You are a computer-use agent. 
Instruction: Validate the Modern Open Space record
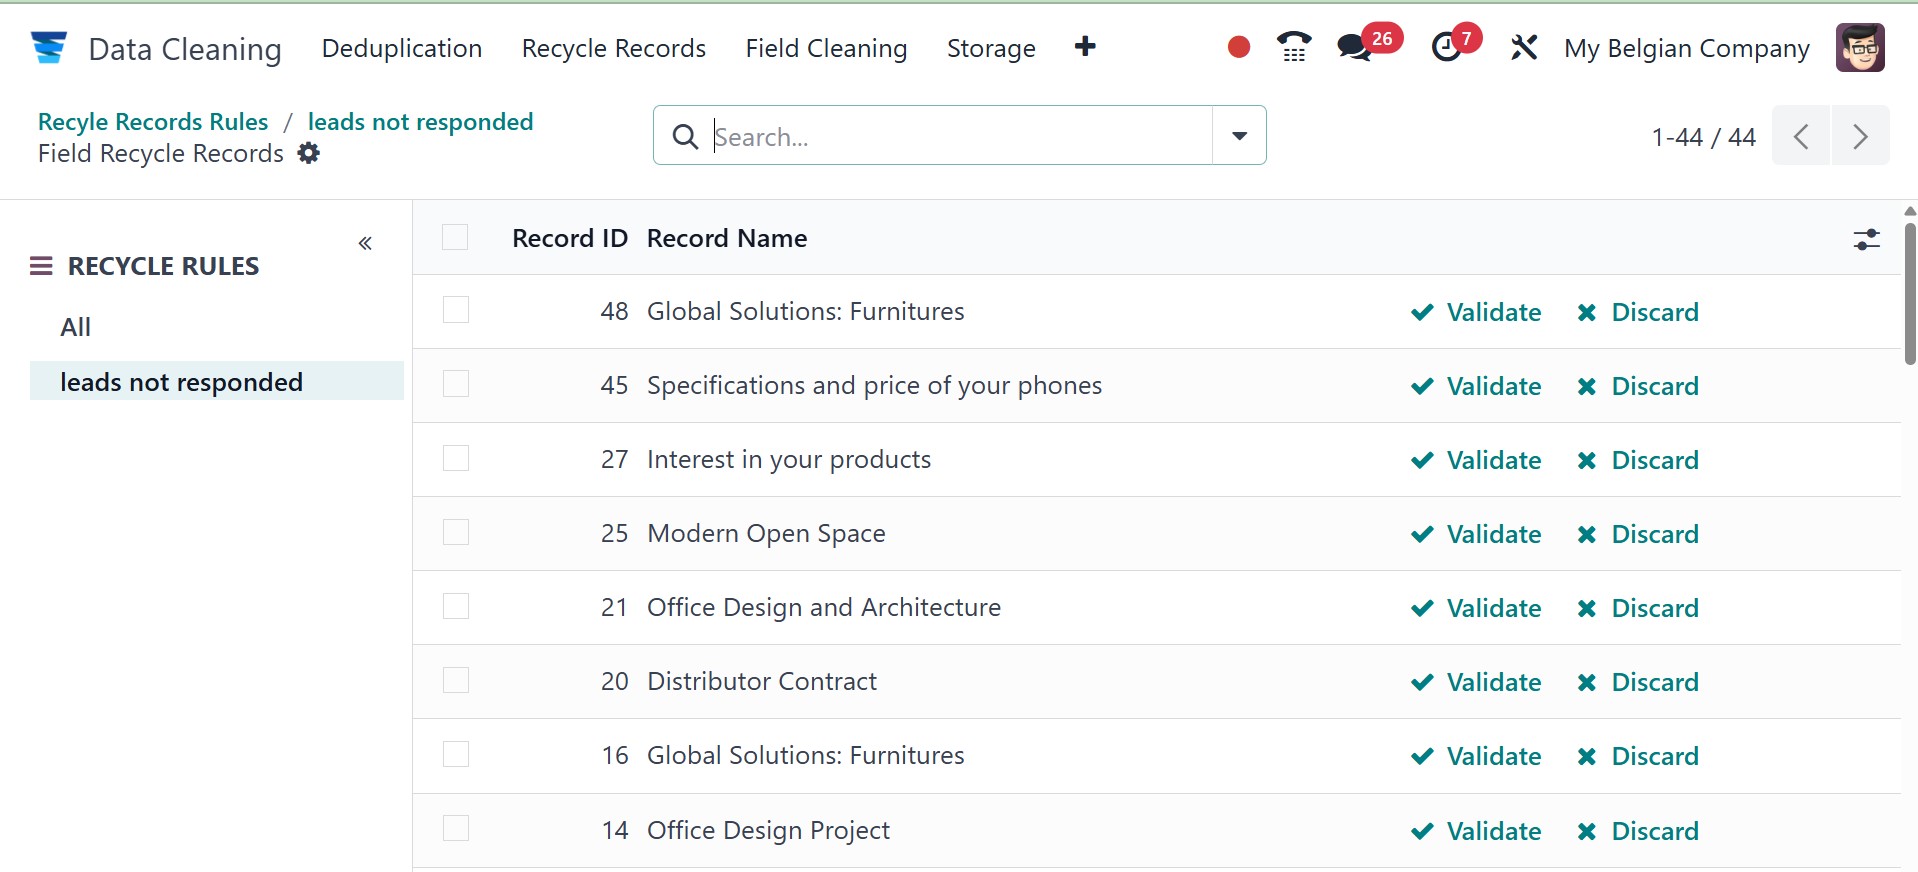(1476, 534)
